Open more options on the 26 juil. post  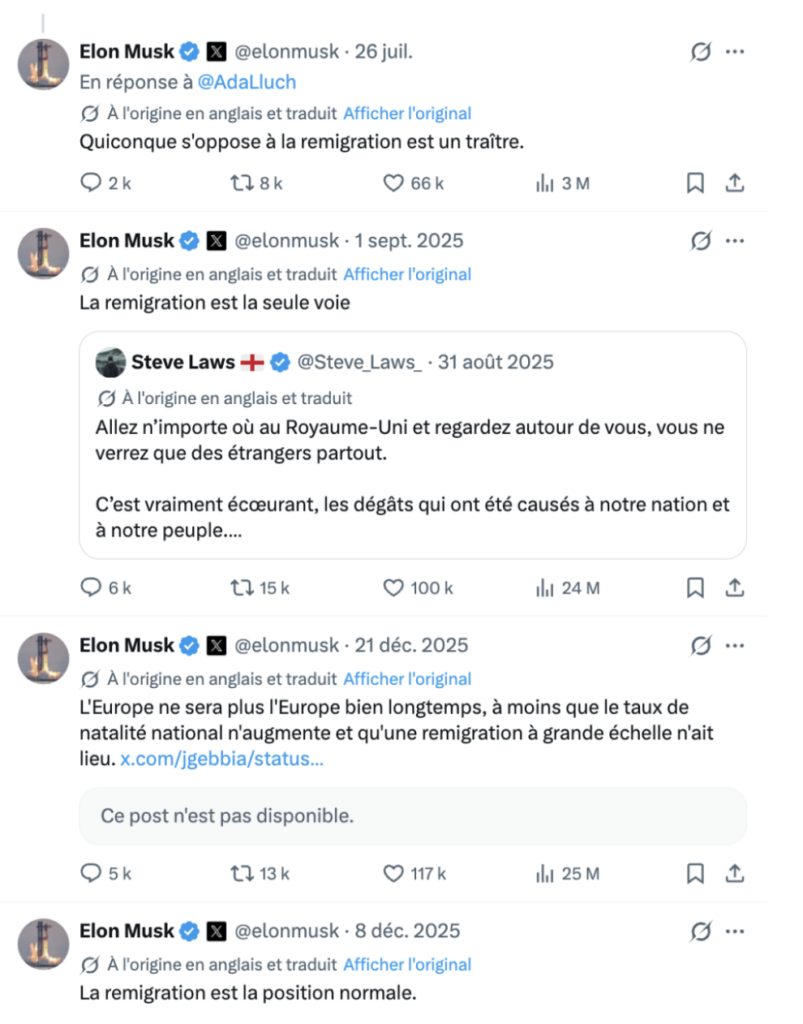pos(734,52)
